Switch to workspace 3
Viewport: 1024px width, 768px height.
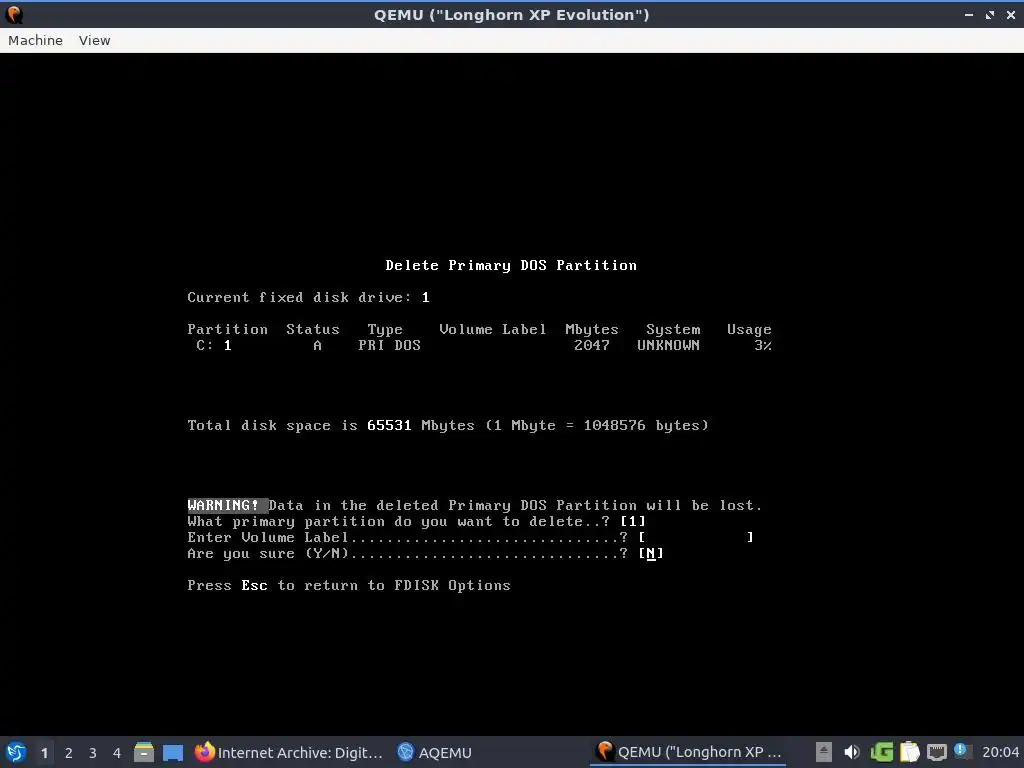(x=93, y=753)
